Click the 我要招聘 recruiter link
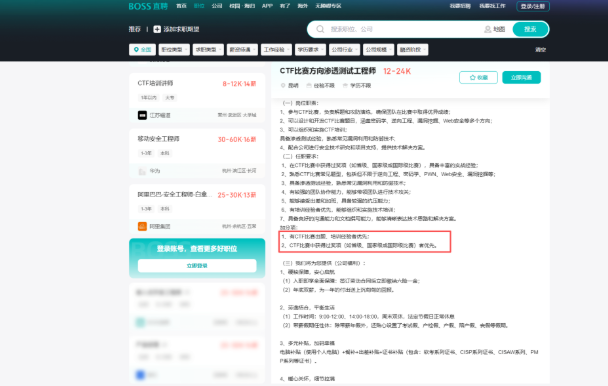Screen dimensions: 608x386 (x=460, y=6)
